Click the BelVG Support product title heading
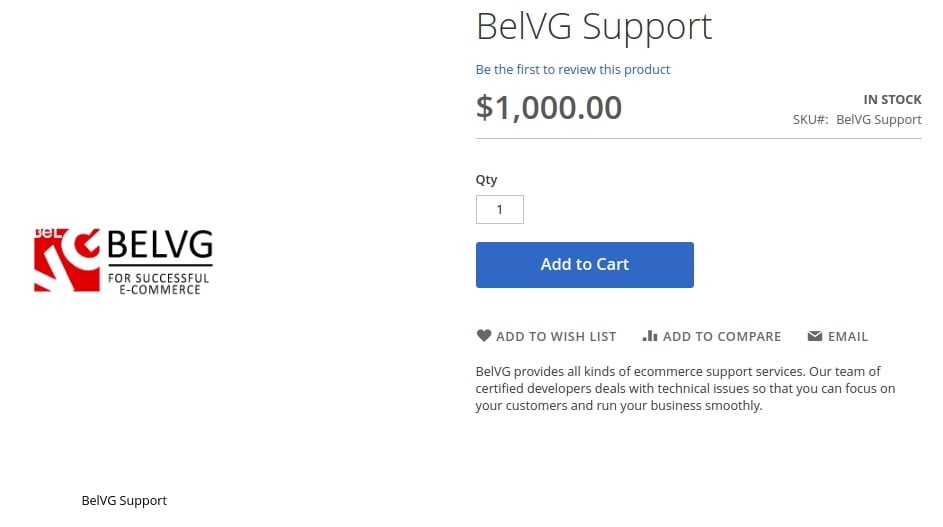 click(594, 26)
